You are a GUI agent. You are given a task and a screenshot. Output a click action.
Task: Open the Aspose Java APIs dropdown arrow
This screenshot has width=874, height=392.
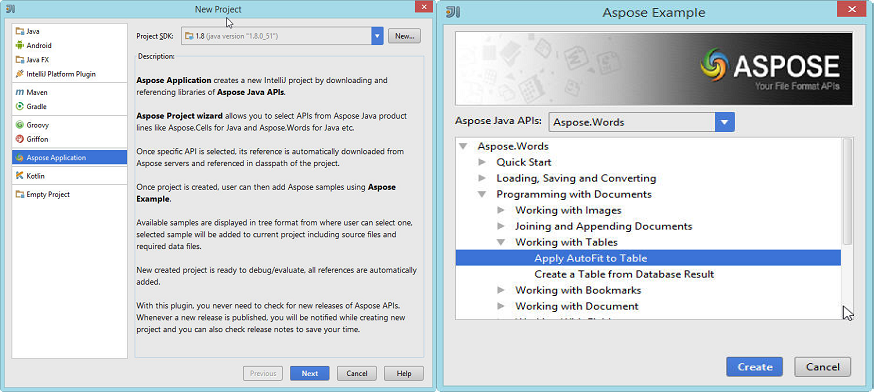pyautogui.click(x=725, y=122)
